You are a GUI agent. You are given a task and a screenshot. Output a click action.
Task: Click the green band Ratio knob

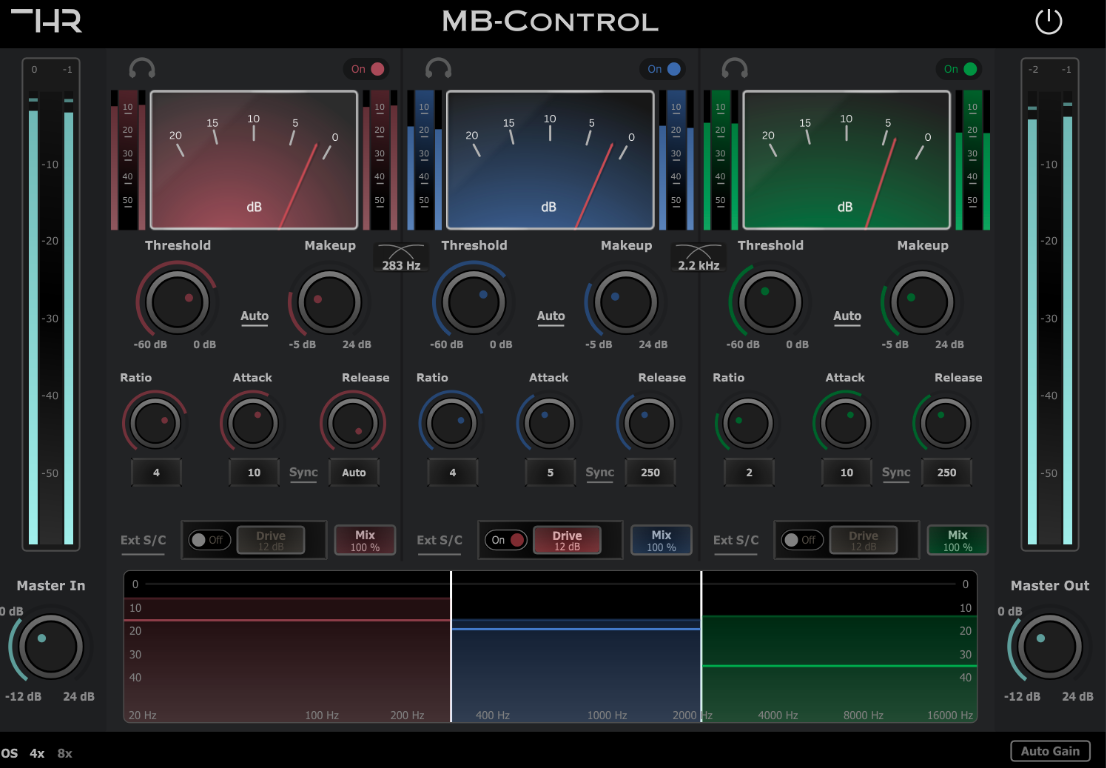click(748, 423)
